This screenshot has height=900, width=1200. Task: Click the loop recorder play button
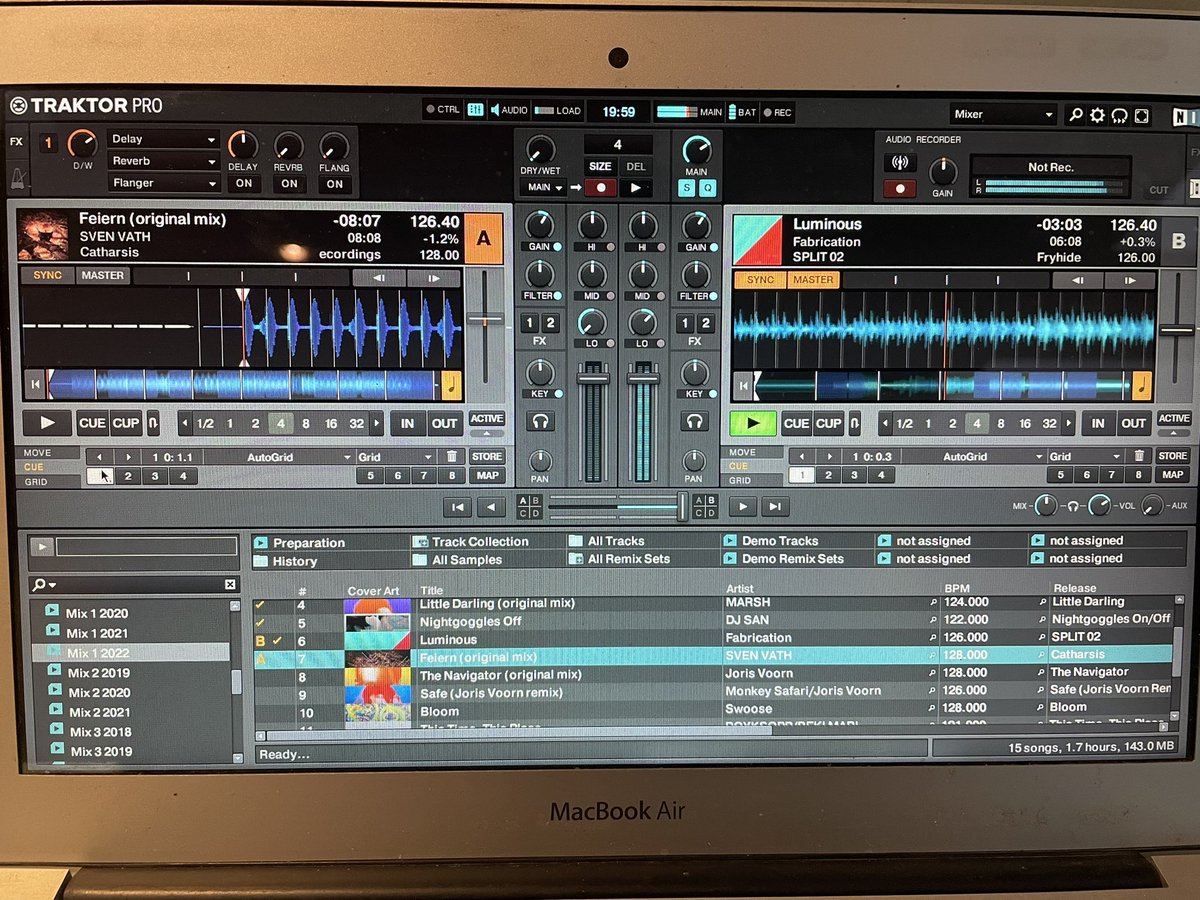(x=635, y=187)
